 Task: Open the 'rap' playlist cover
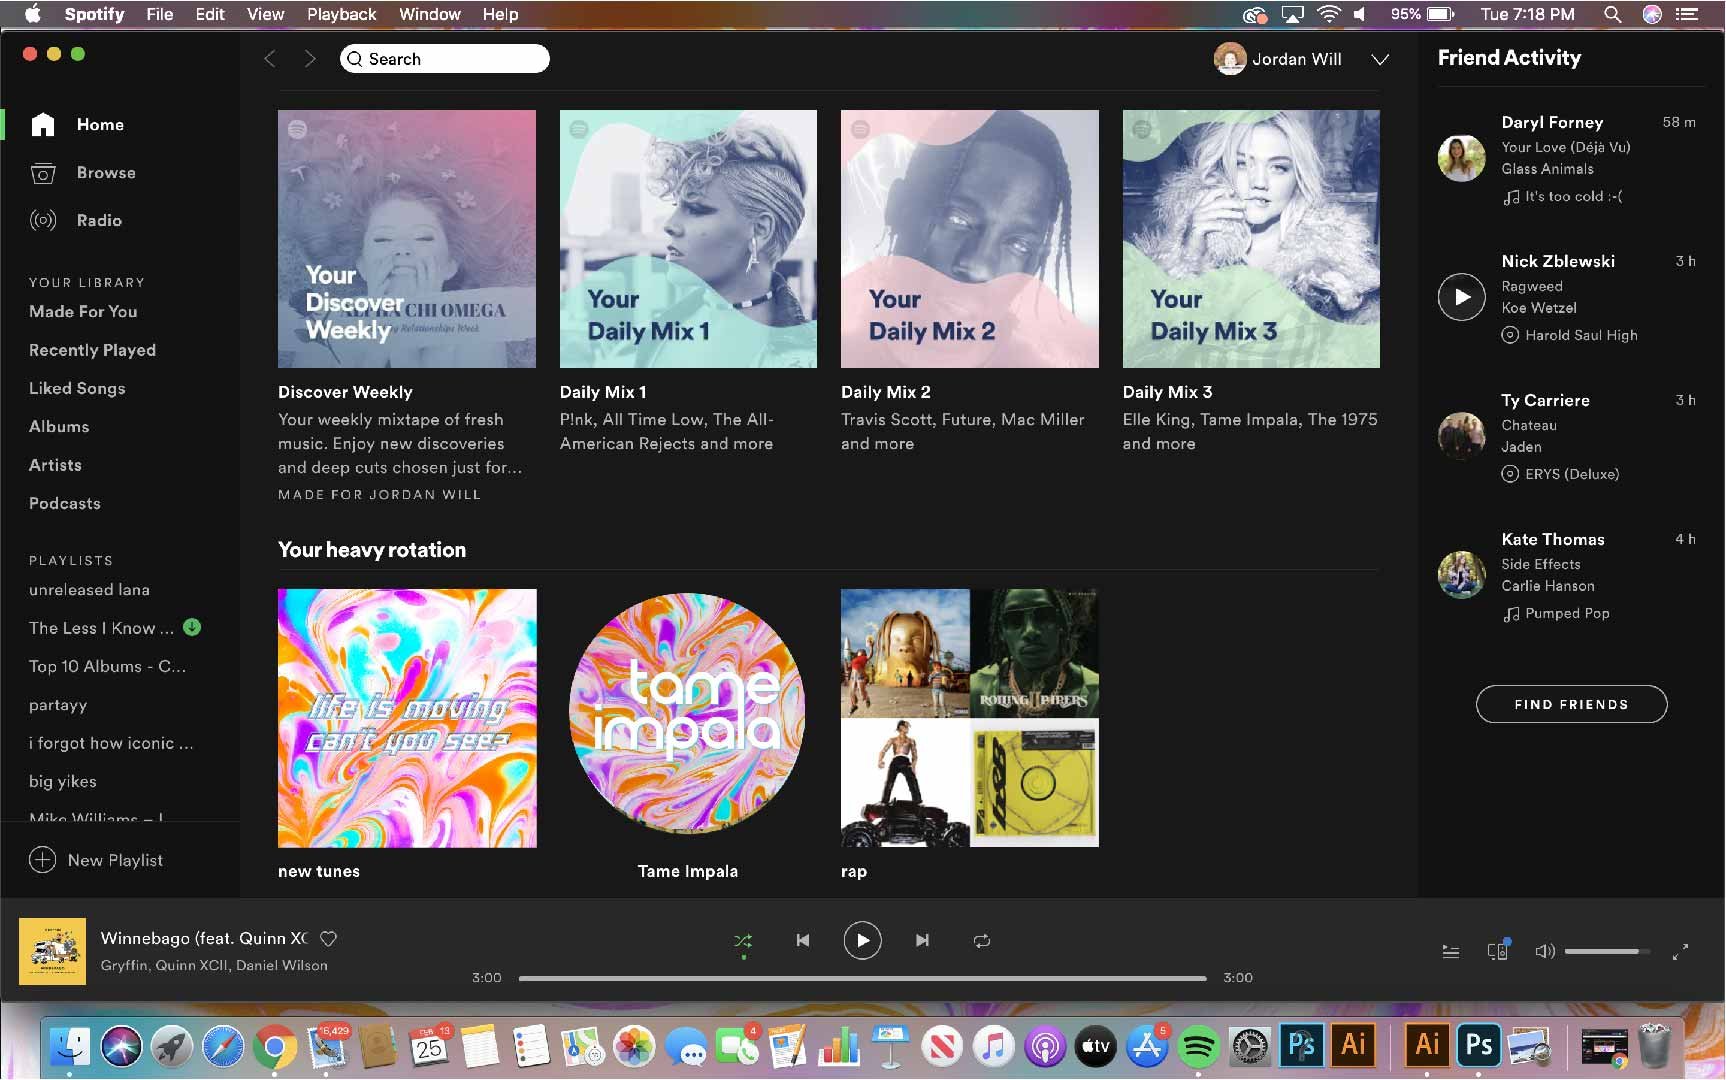click(970, 718)
